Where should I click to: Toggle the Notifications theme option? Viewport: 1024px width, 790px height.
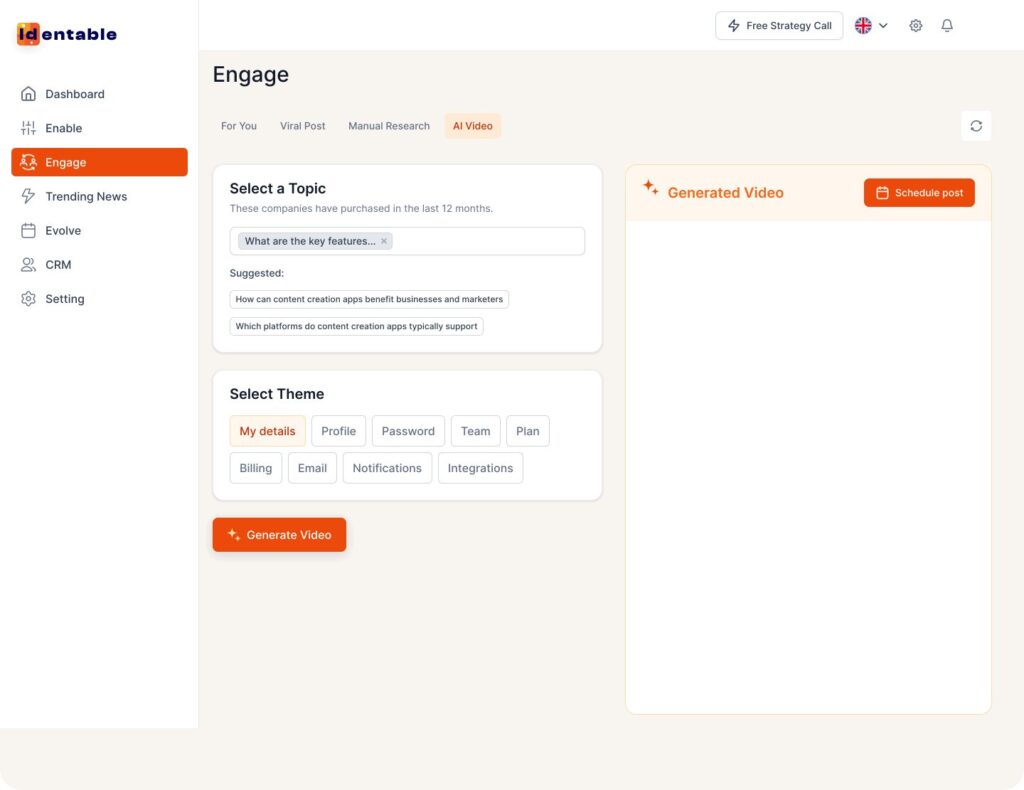point(387,467)
